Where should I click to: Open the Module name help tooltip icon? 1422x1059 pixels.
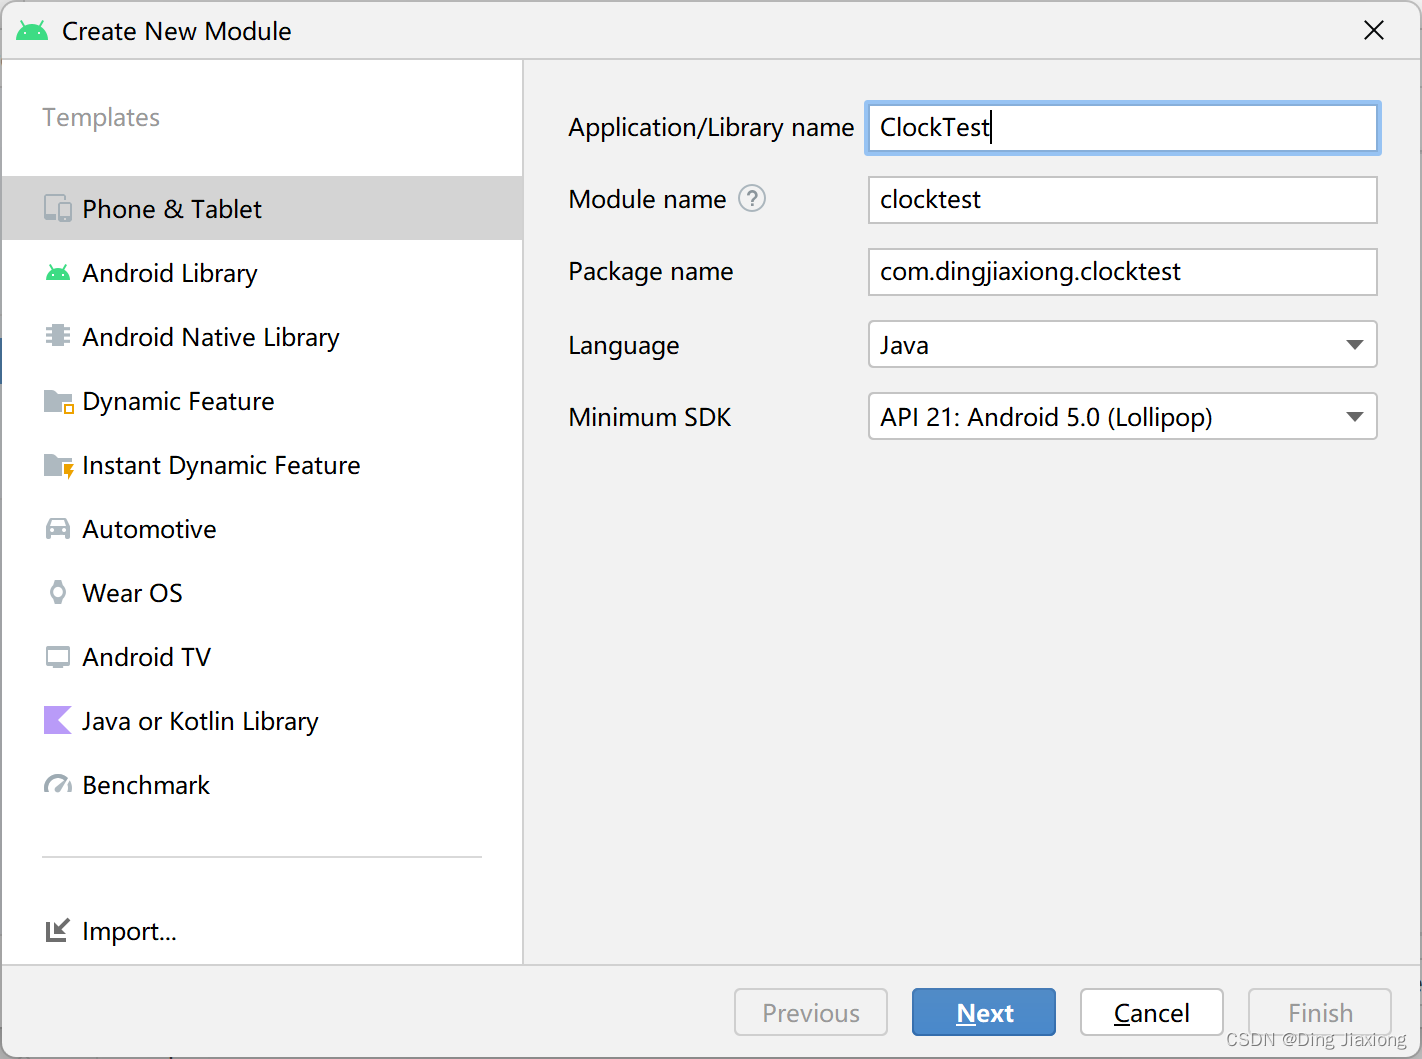(x=752, y=199)
